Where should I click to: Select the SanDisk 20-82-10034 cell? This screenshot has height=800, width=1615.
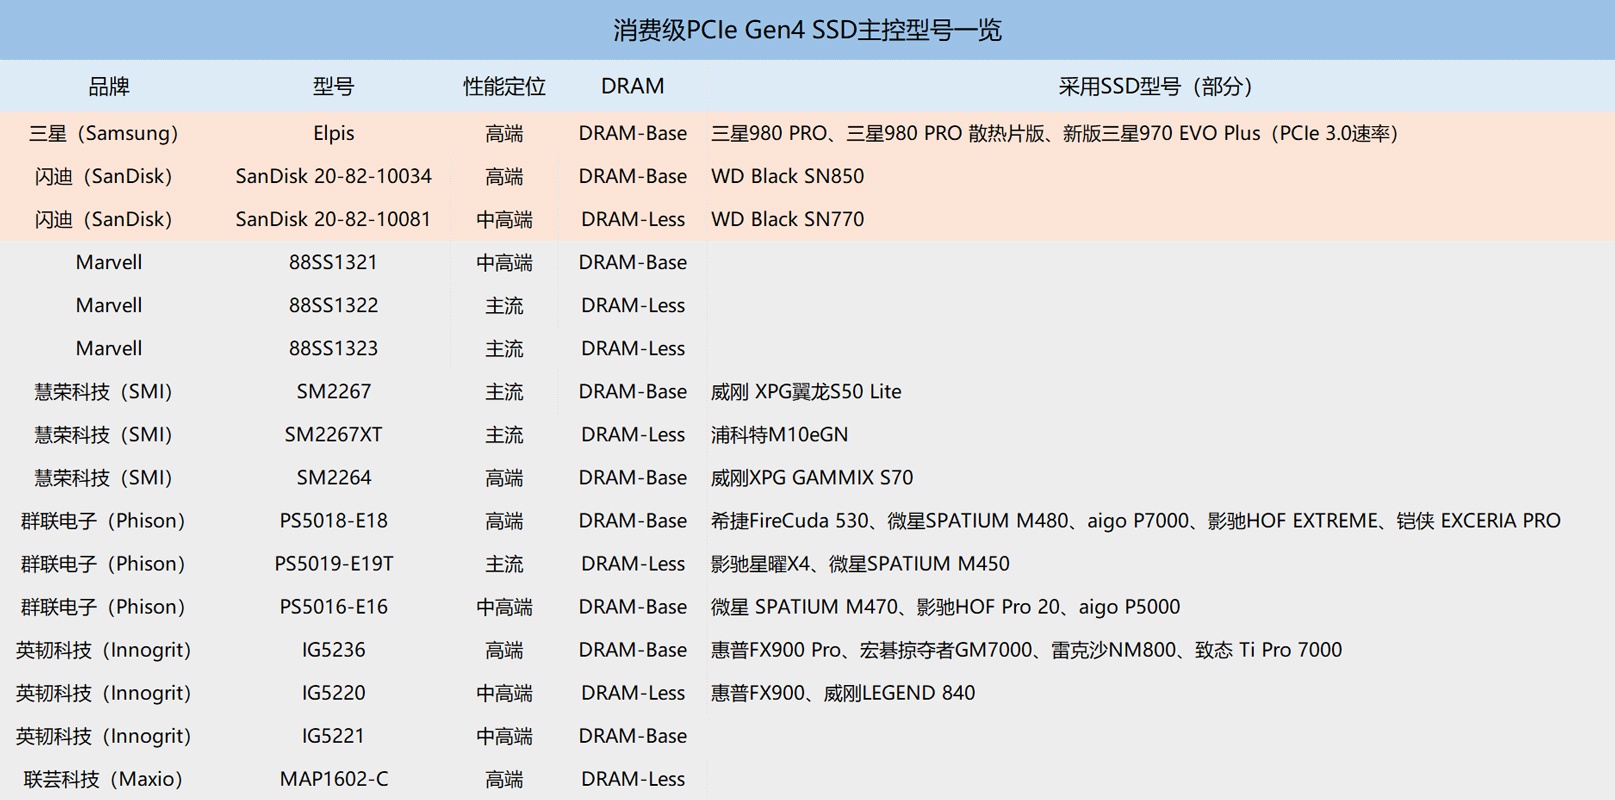(333, 176)
